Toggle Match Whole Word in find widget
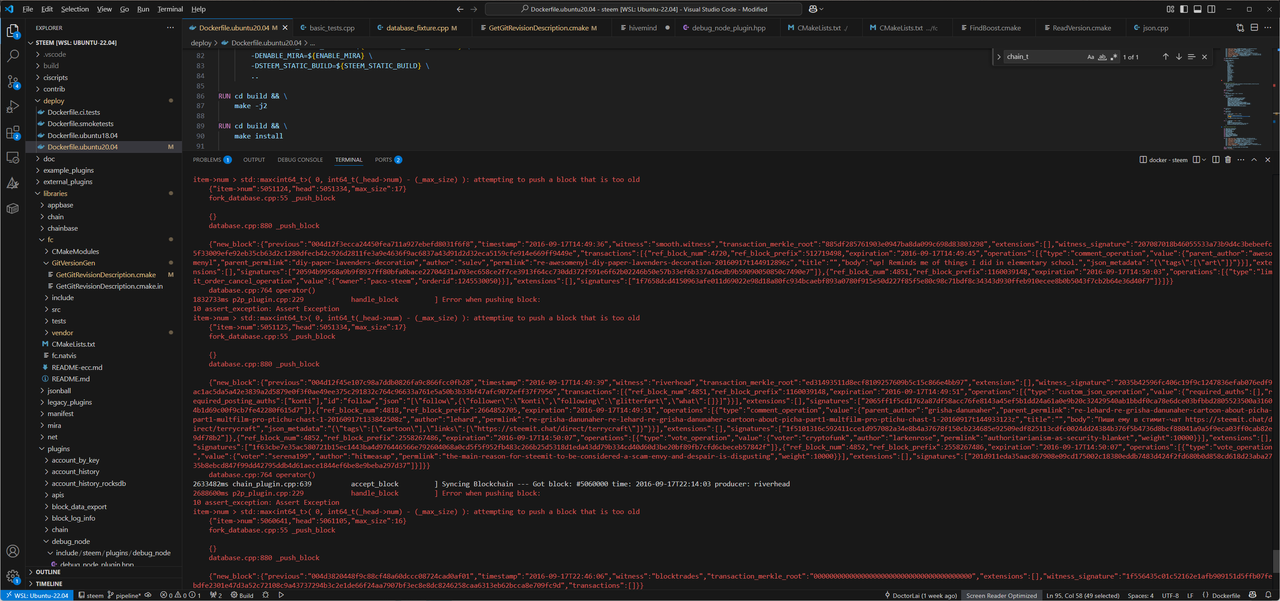 1104,57
